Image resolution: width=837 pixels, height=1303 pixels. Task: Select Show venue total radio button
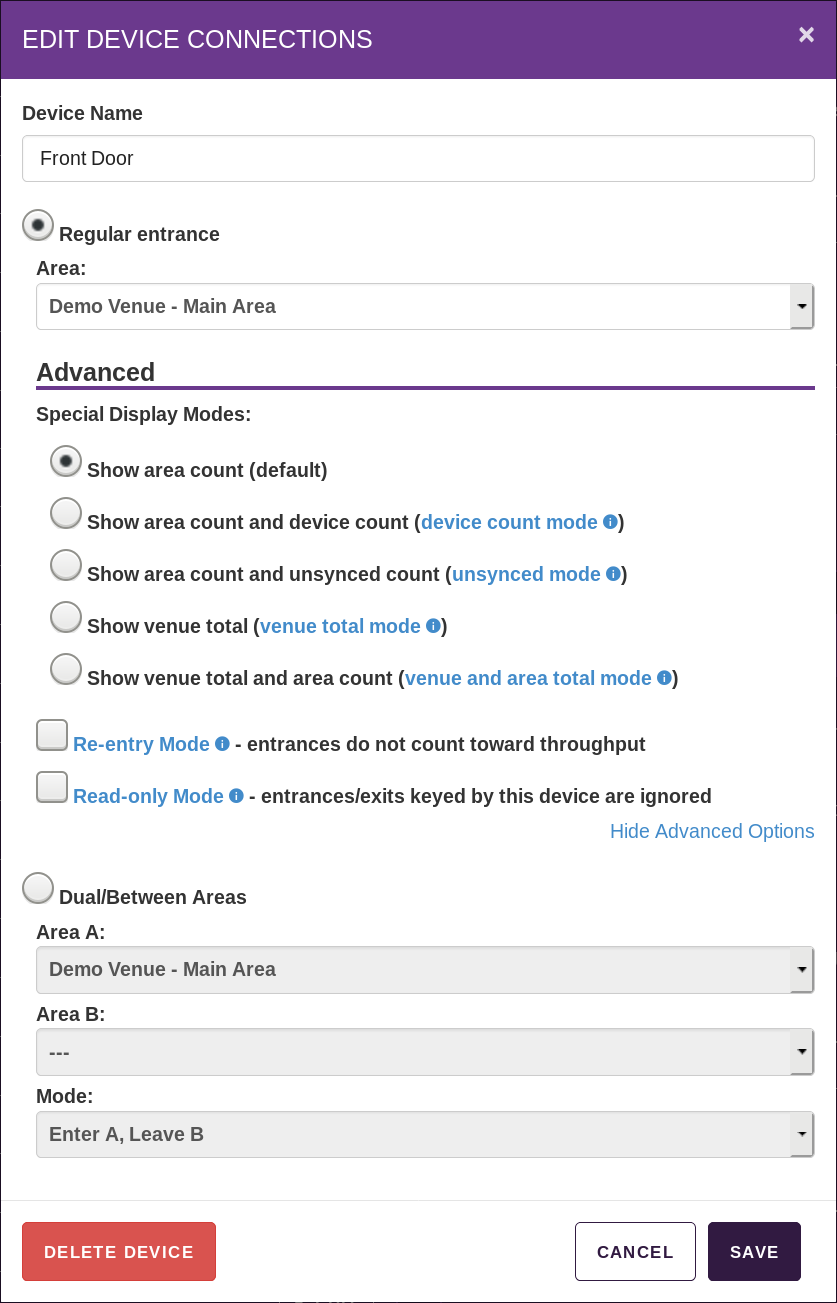click(66, 618)
